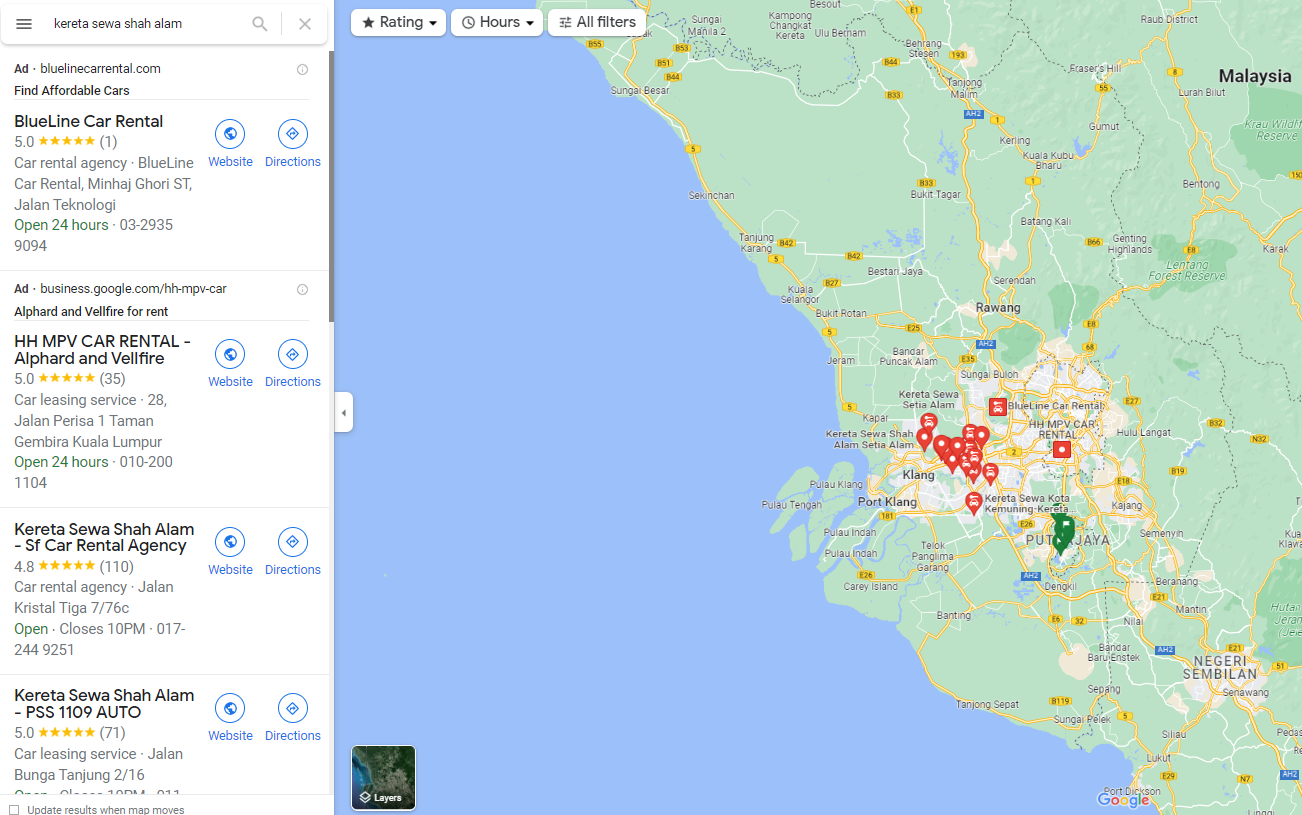The image size is (1302, 815).
Task: Click the results panel scrollbar
Action: tap(331, 185)
